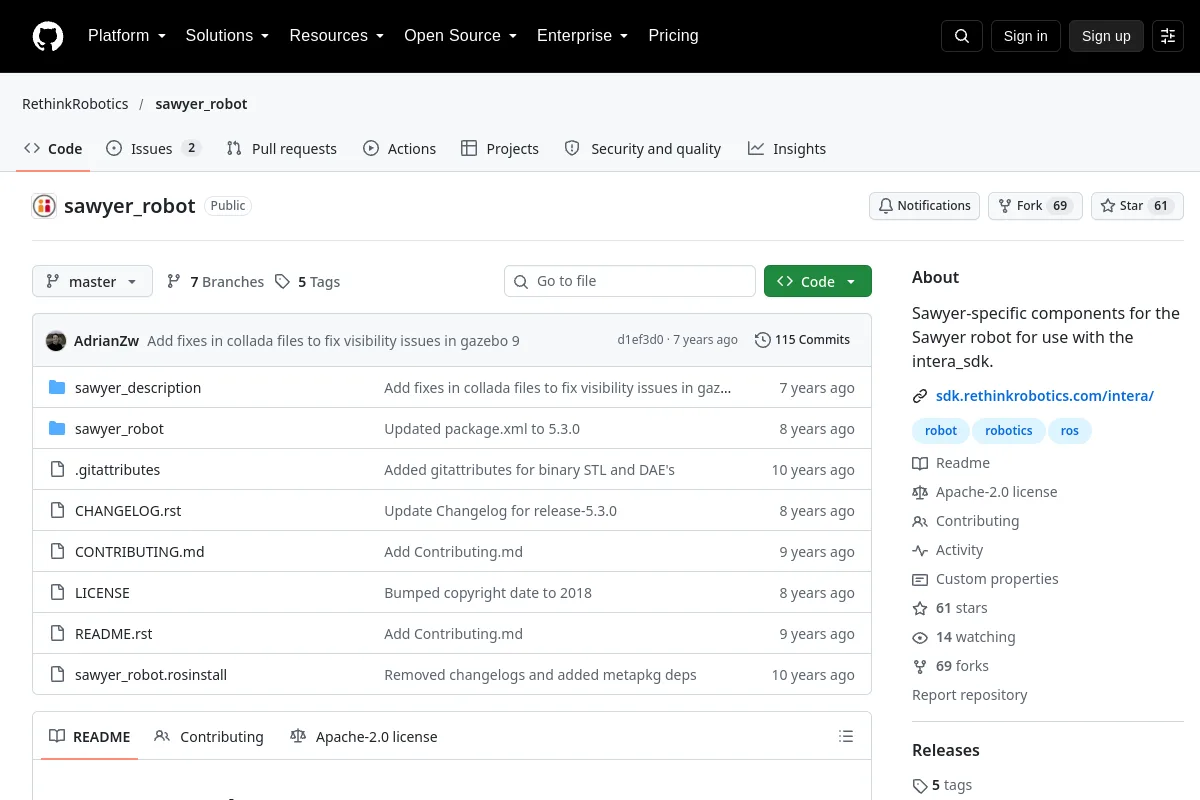Screen dimensions: 1200x800
Task: Click the sawyer_robot folder icon
Action: click(x=57, y=429)
